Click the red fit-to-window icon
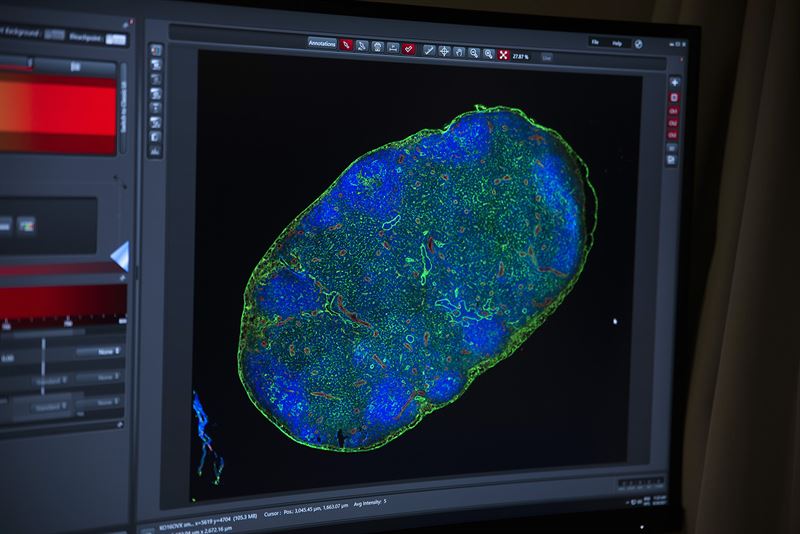 [505, 54]
